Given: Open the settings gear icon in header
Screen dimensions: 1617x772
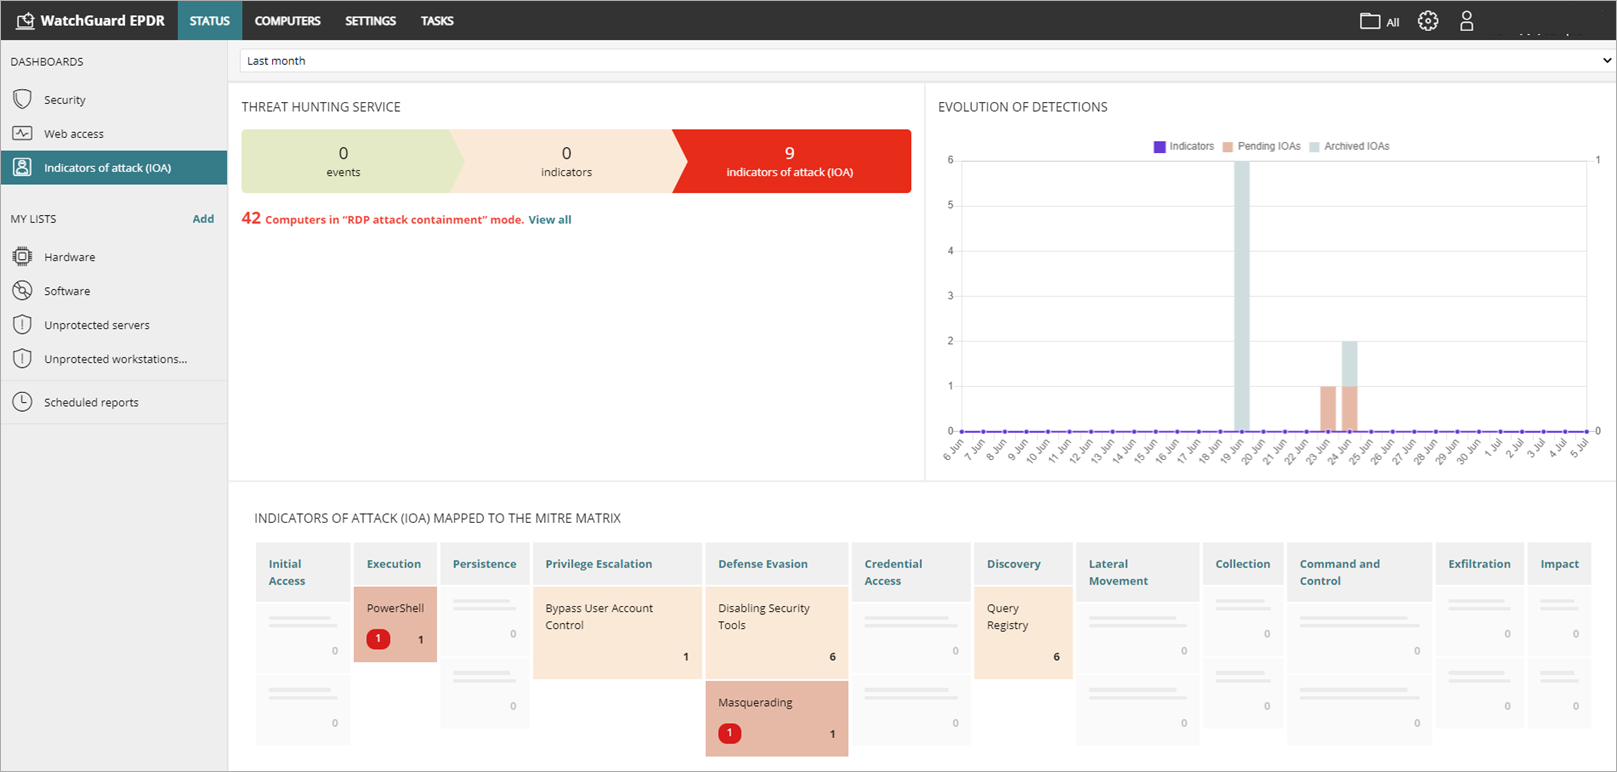Looking at the screenshot, I should (x=1428, y=21).
